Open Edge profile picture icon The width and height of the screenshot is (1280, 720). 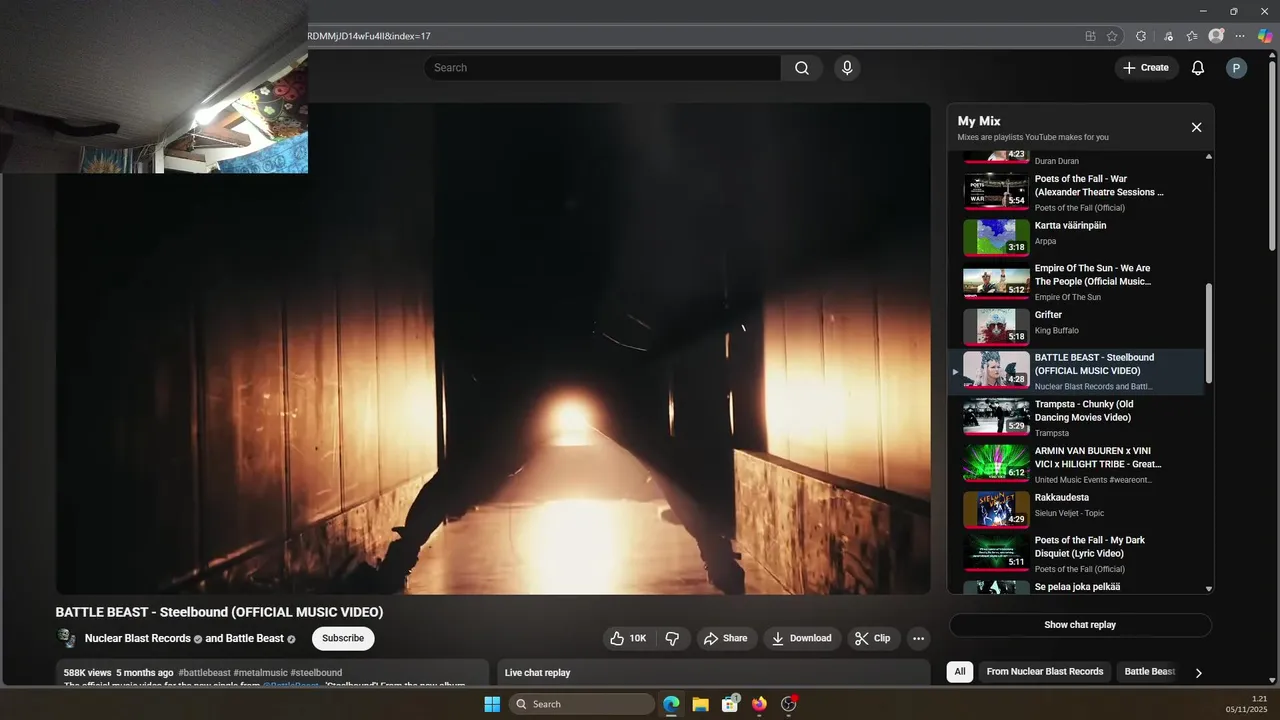tap(1216, 36)
